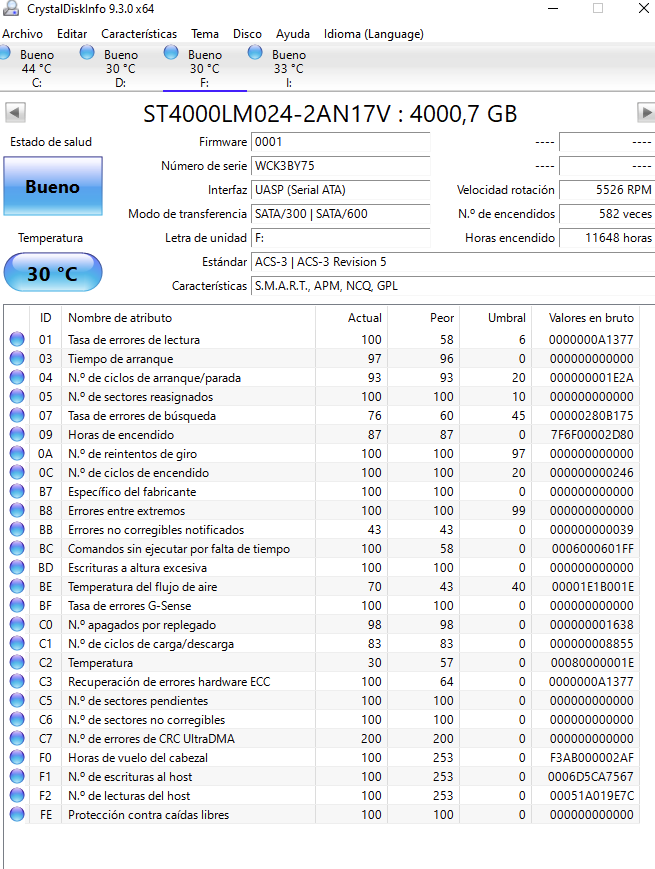Image resolution: width=655 pixels, height=869 pixels.
Task: Open the Editar menu
Action: click(x=71, y=34)
